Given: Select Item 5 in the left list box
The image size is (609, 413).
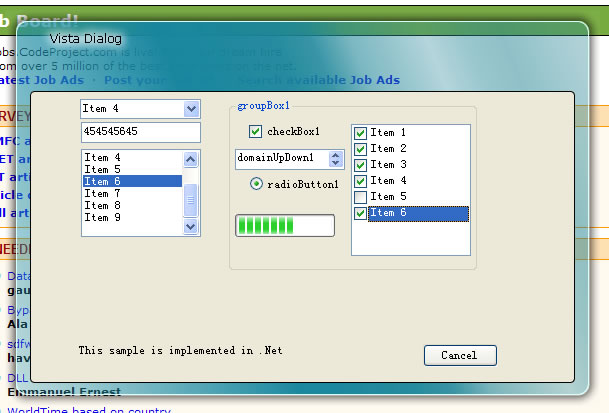Looking at the screenshot, I should 132,169.
